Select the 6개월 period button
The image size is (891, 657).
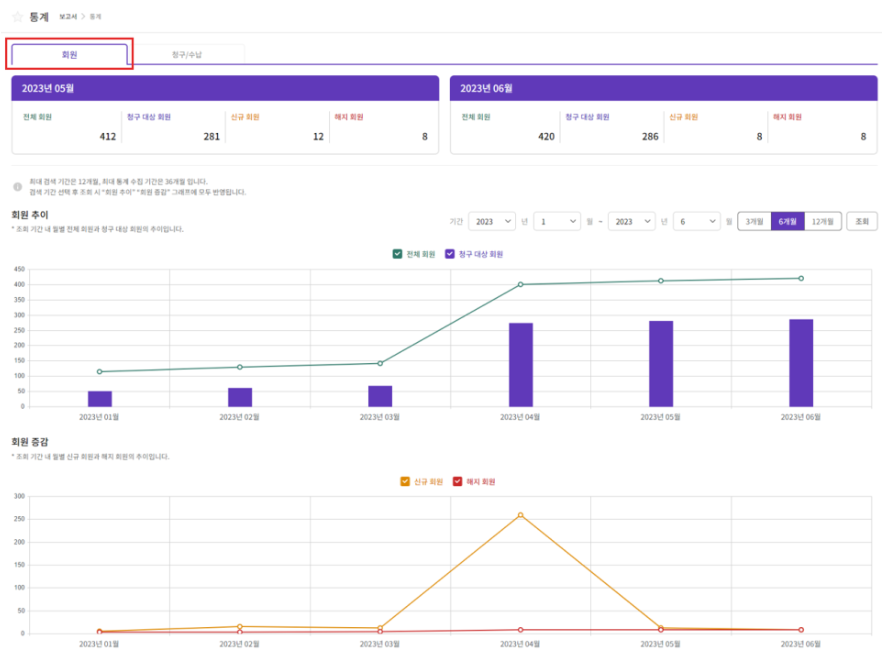(788, 222)
